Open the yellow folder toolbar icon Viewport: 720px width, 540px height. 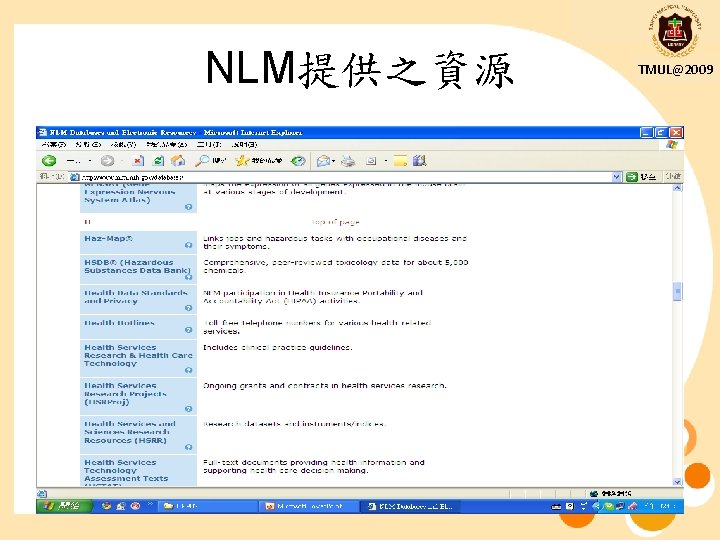[x=400, y=161]
